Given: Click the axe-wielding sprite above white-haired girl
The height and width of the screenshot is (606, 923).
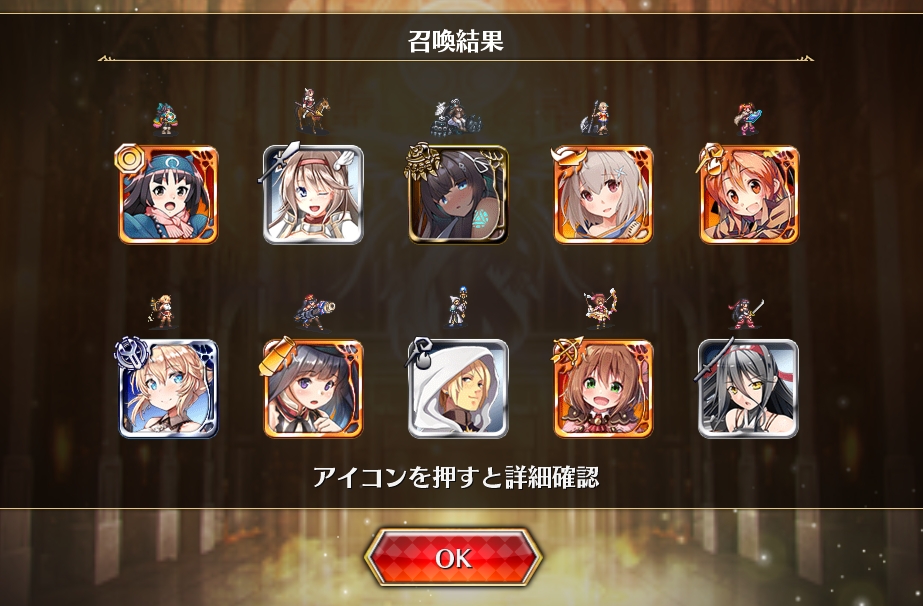Looking at the screenshot, I should [595, 118].
